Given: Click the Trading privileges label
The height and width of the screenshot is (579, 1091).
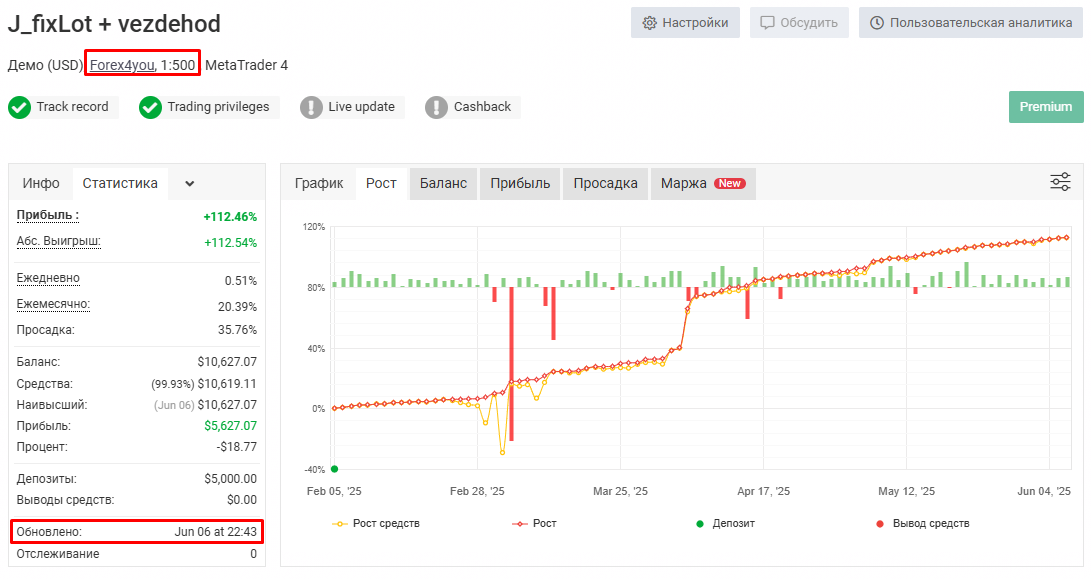Looking at the screenshot, I should [x=218, y=106].
